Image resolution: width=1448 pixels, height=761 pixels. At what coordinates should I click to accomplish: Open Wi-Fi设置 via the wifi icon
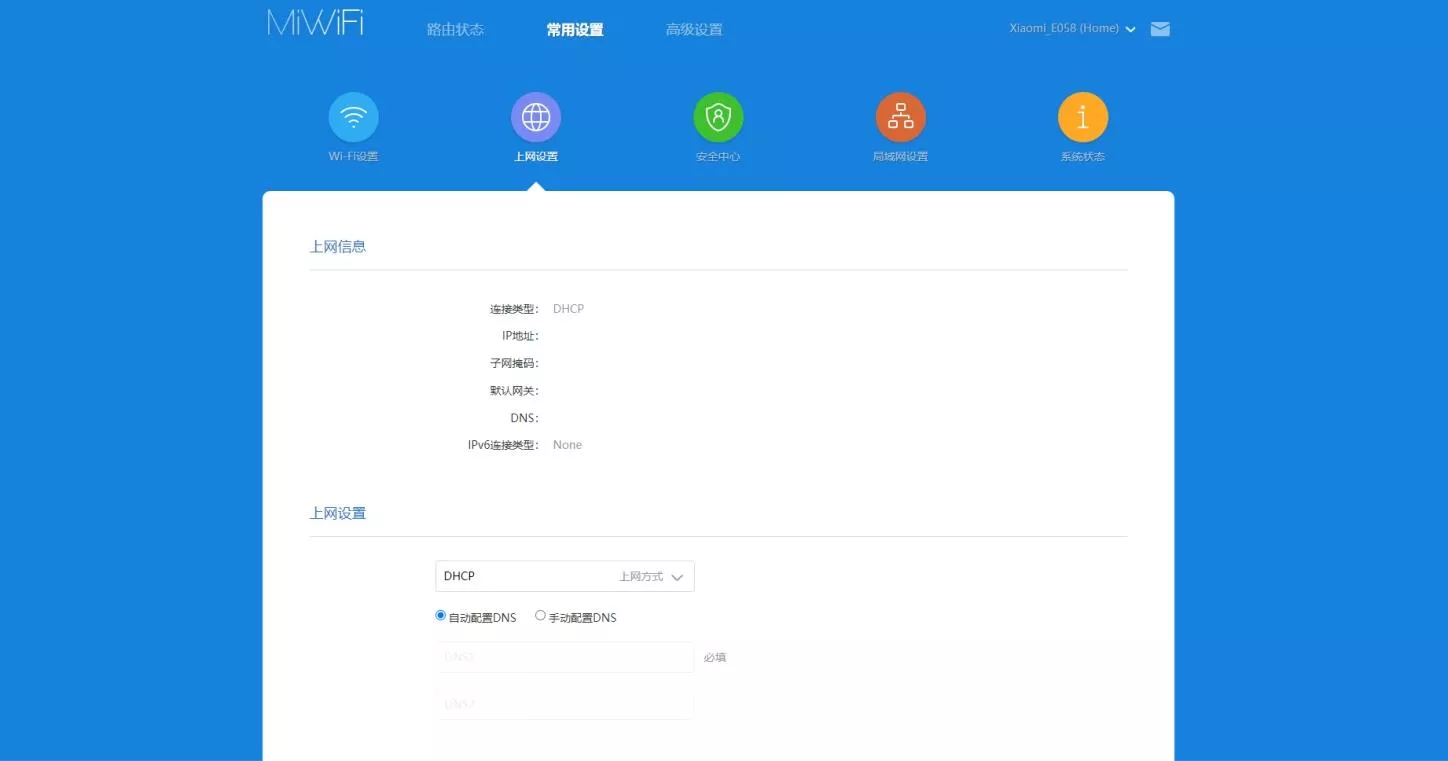point(353,117)
